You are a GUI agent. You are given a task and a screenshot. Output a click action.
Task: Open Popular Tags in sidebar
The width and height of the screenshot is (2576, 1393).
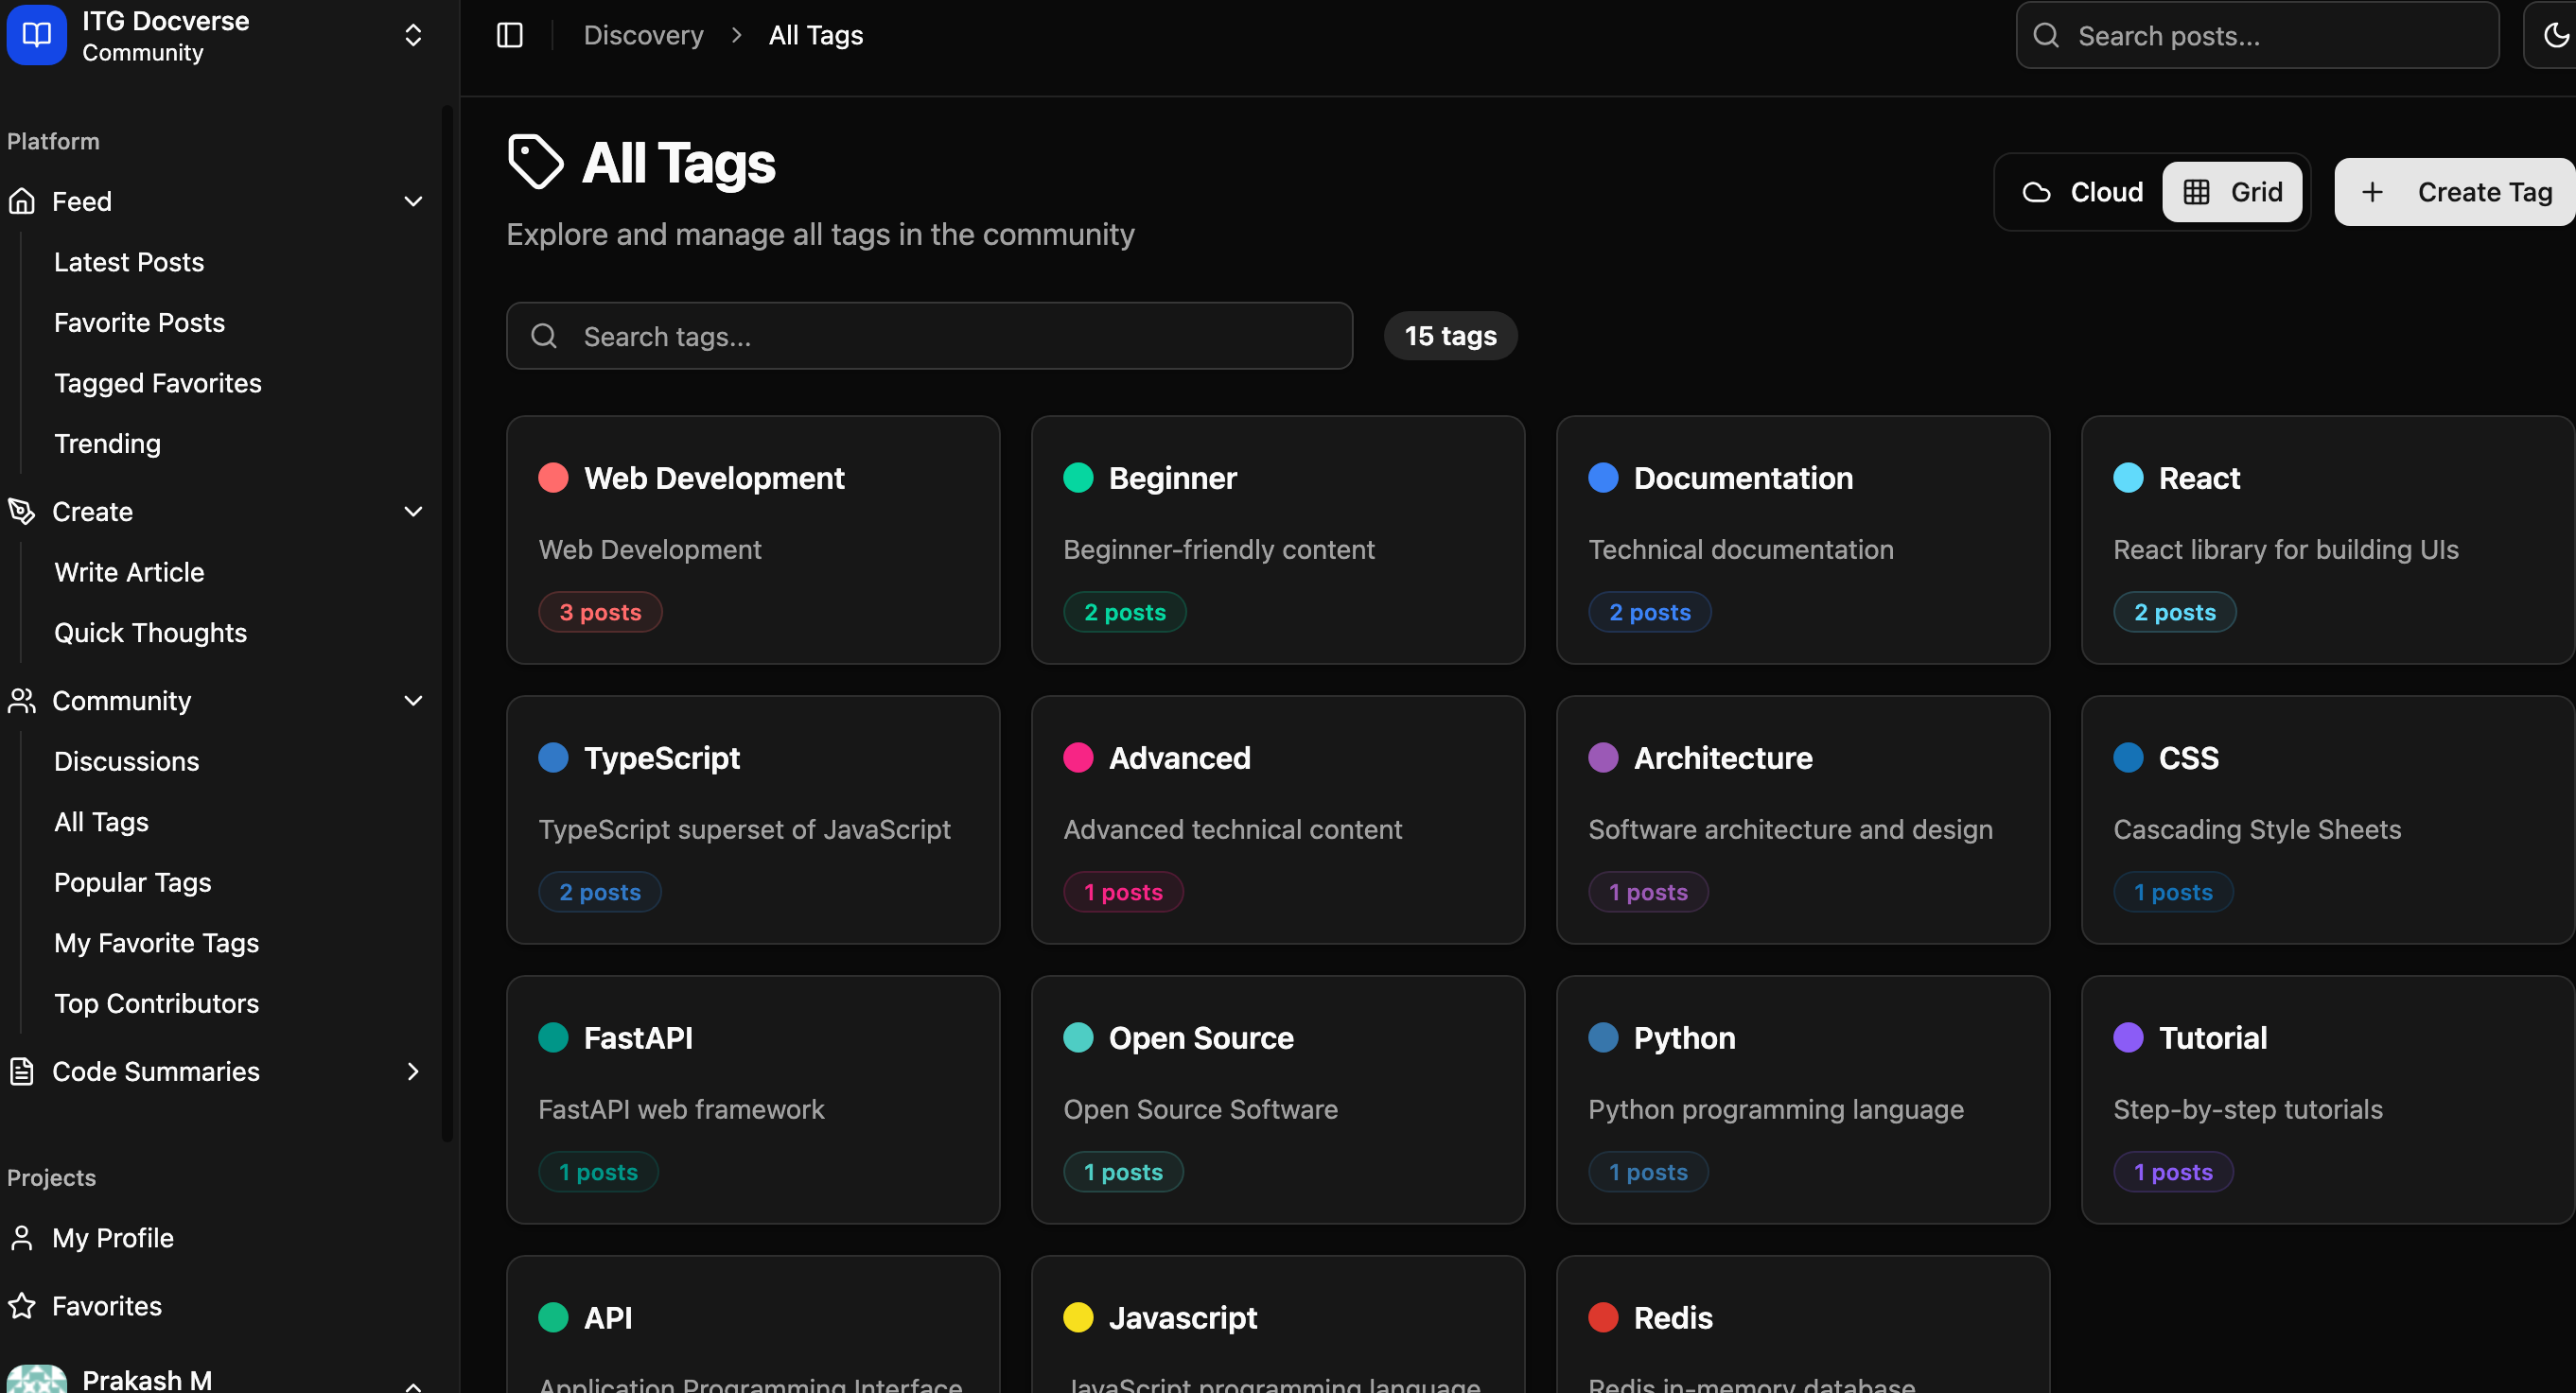coord(133,882)
